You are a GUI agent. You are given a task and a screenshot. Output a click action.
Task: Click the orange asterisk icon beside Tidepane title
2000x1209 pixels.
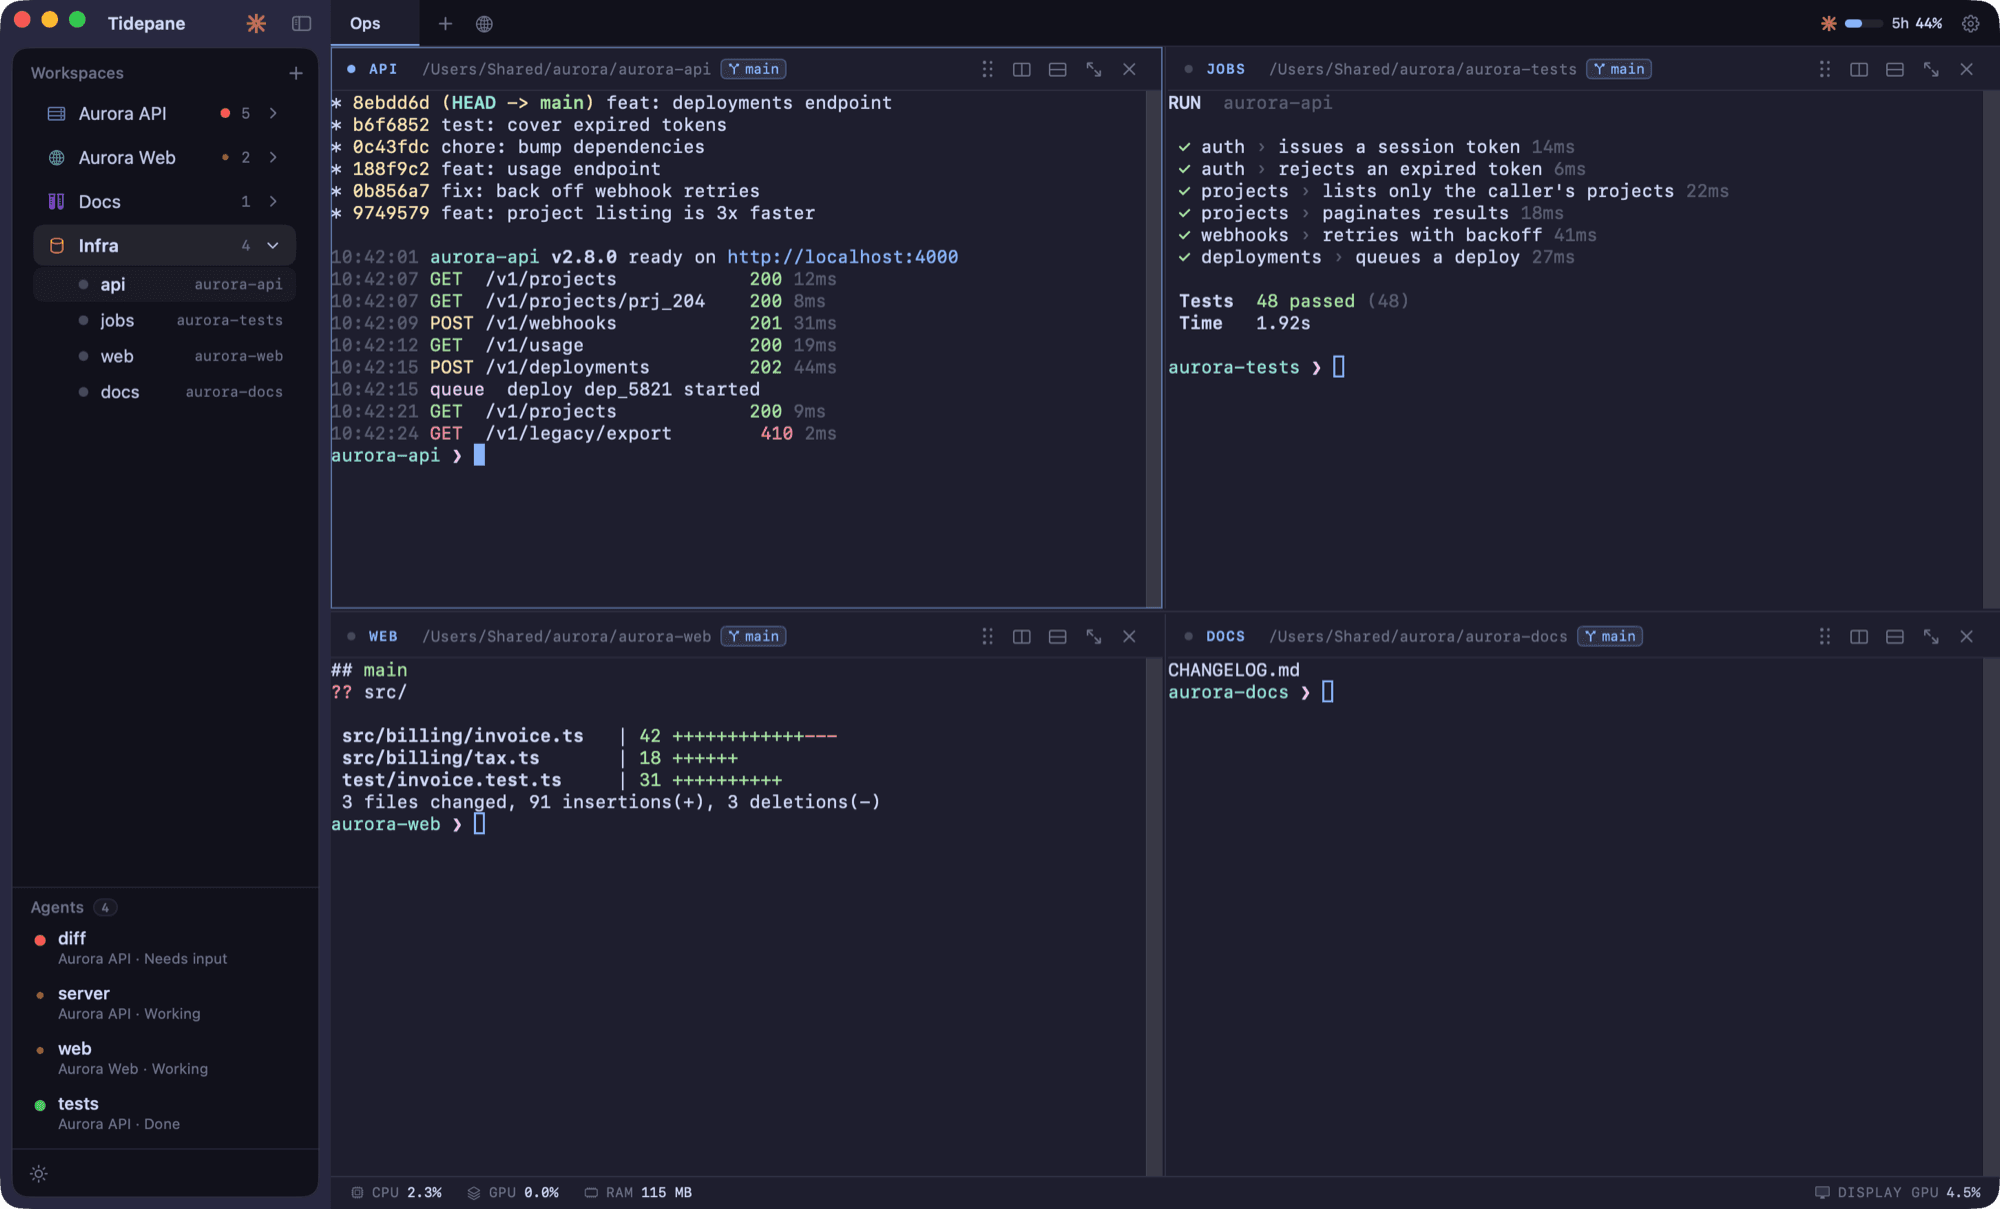point(256,23)
